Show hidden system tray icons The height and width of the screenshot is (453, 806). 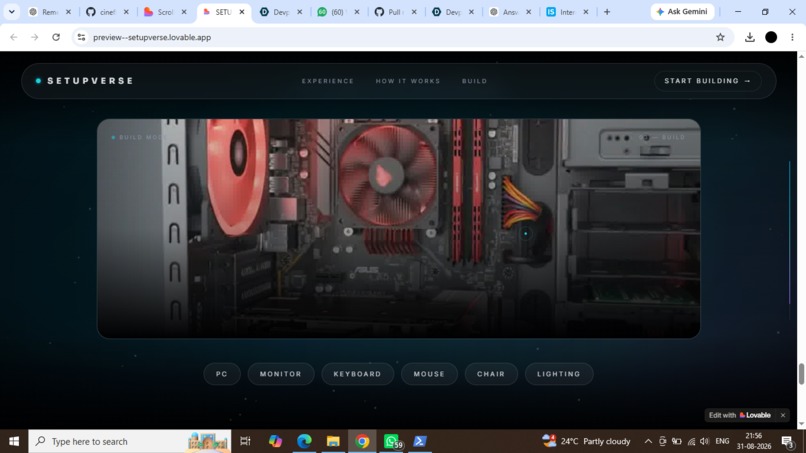point(648,441)
